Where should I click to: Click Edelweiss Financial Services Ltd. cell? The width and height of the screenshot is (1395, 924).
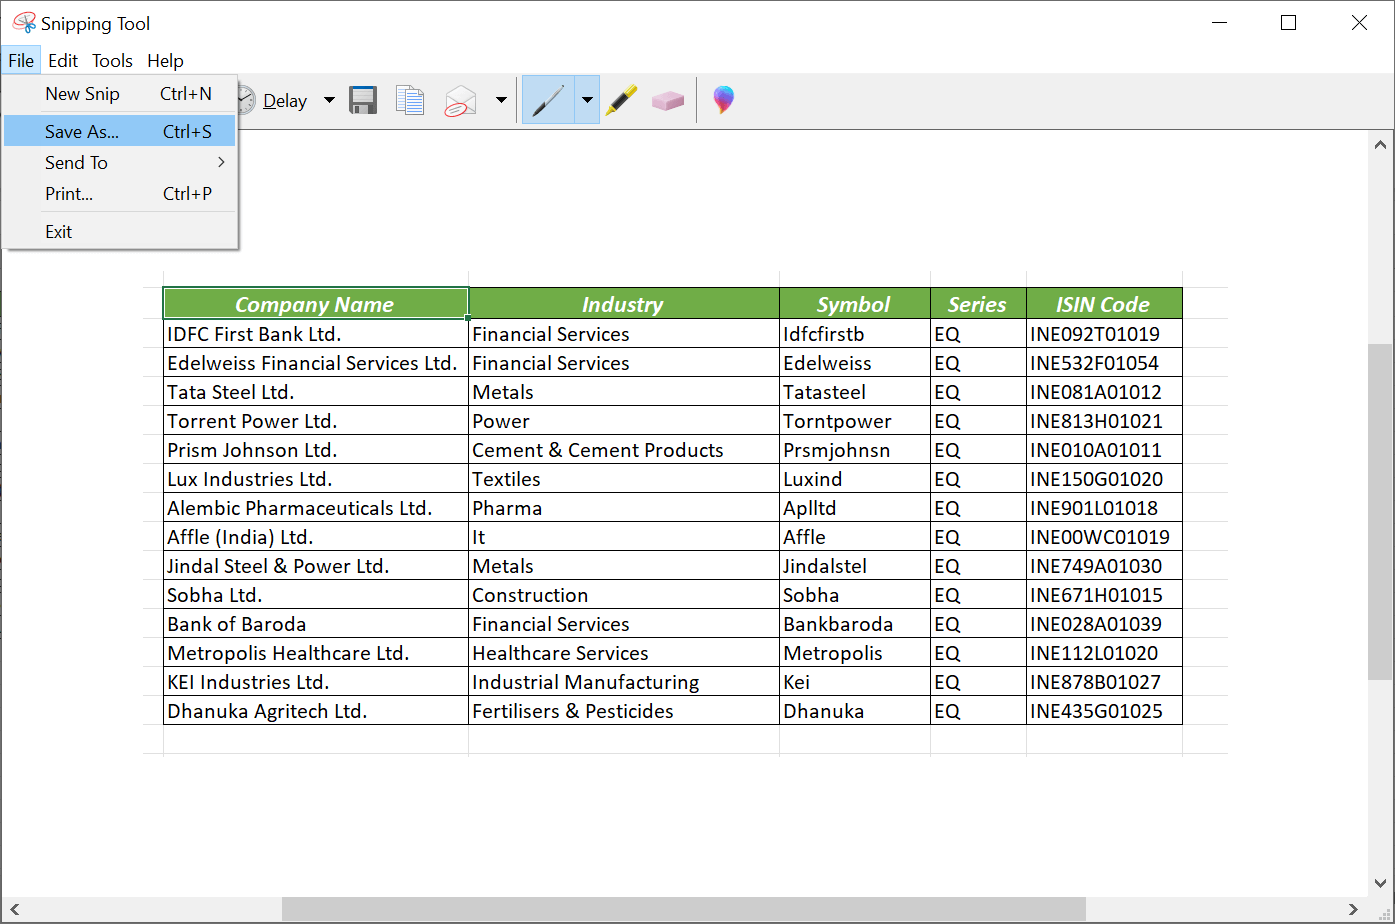coord(315,363)
